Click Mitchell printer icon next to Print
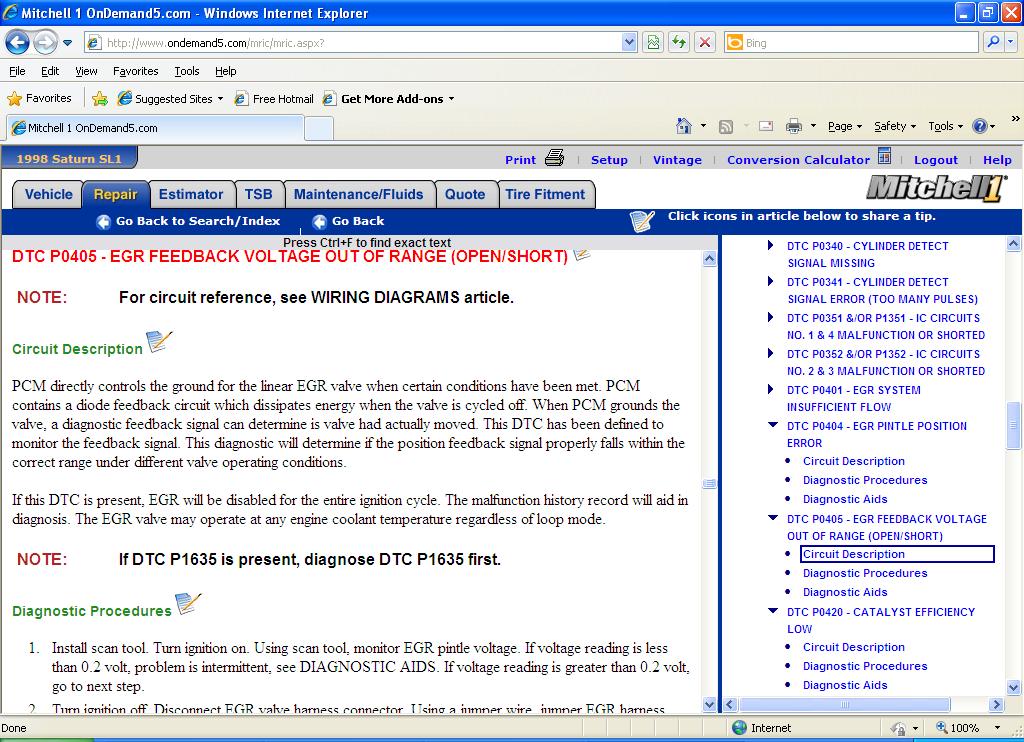Screen dimensions: 1024x742 coord(554,158)
